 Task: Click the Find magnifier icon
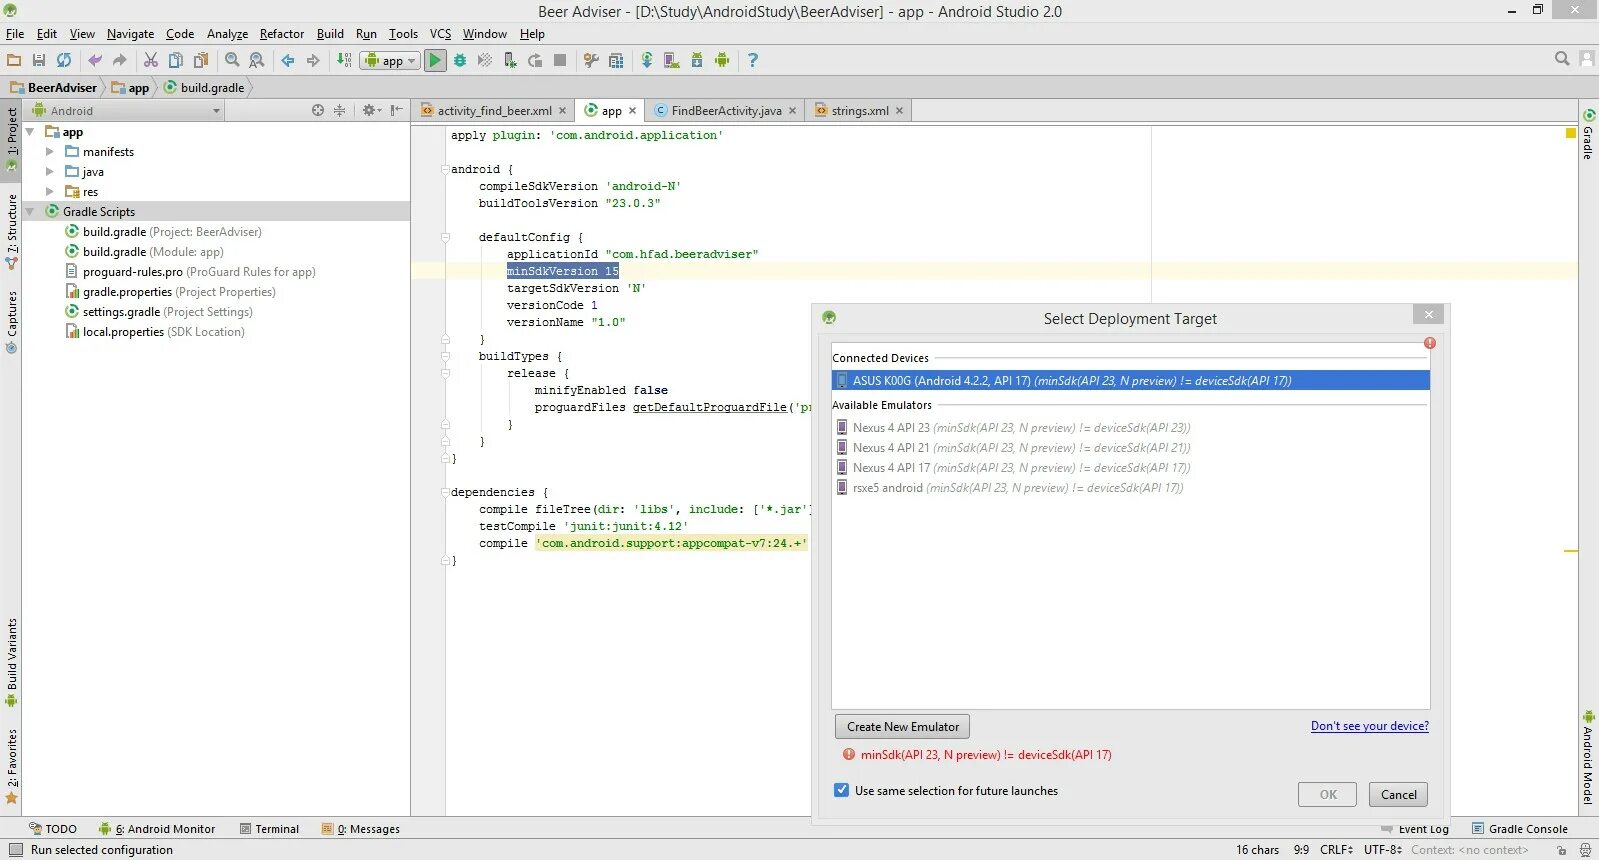(232, 60)
